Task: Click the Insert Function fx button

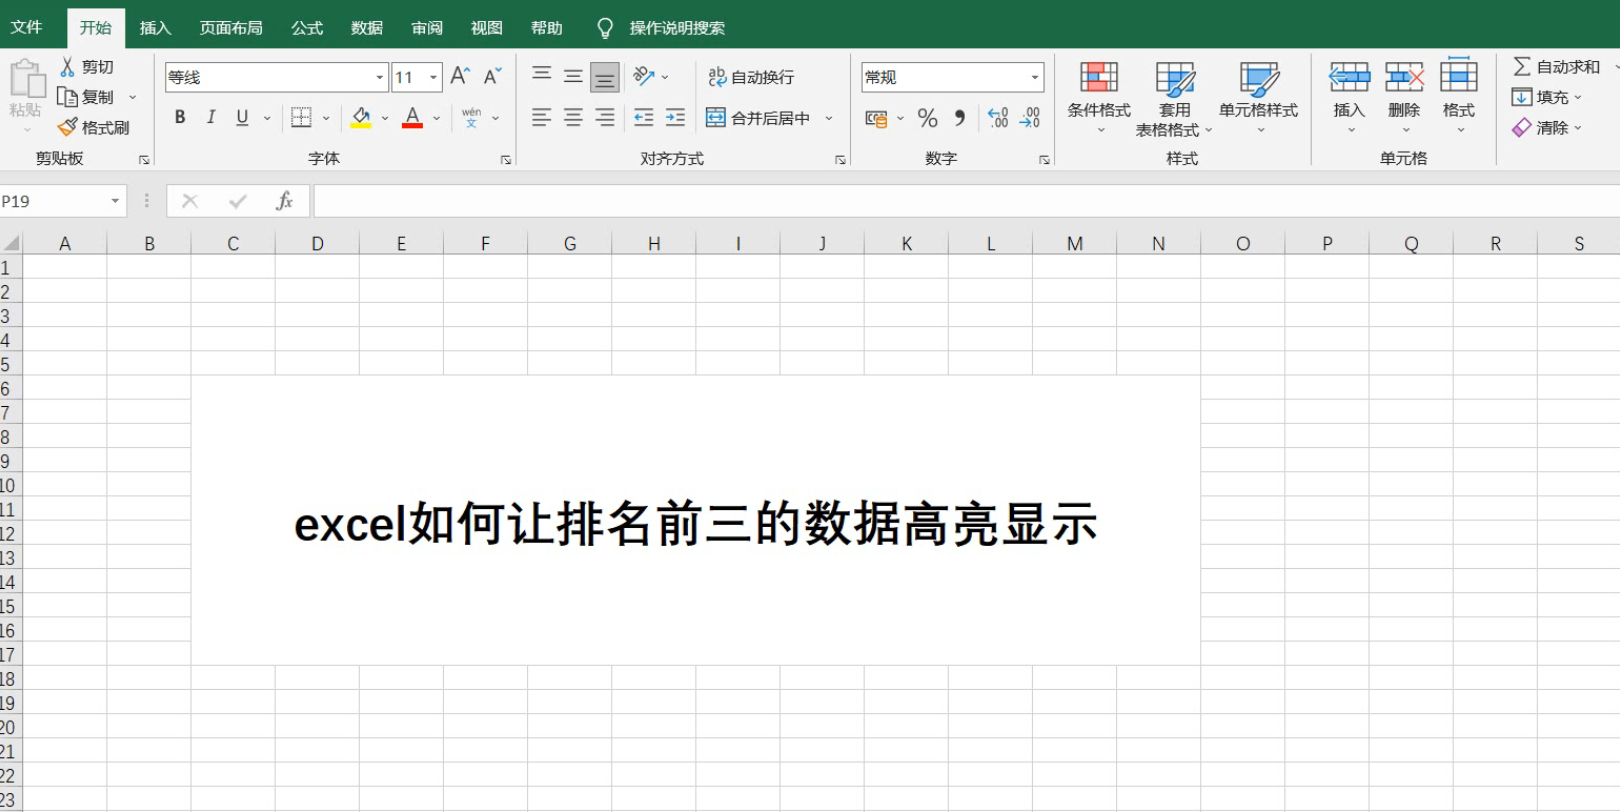Action: (284, 201)
